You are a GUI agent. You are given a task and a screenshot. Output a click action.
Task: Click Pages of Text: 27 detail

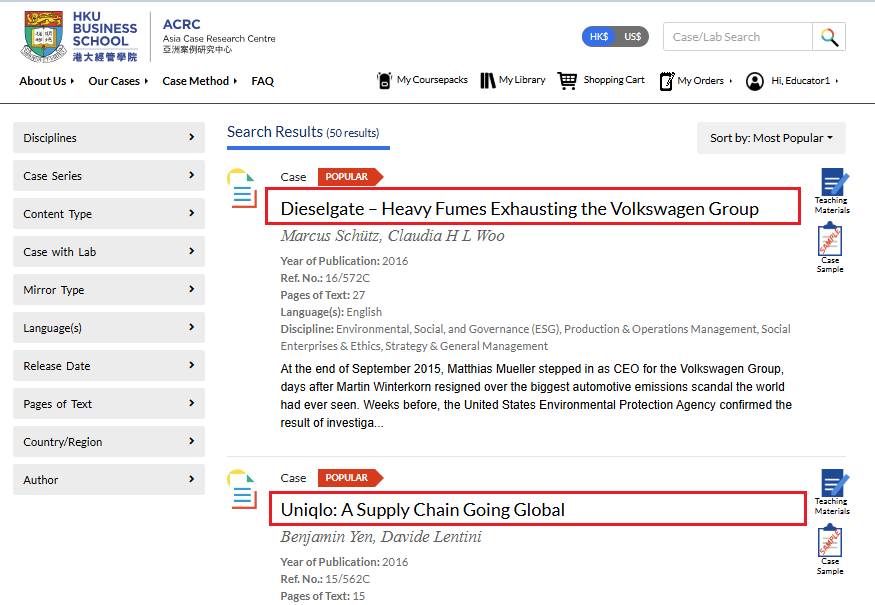coord(323,295)
